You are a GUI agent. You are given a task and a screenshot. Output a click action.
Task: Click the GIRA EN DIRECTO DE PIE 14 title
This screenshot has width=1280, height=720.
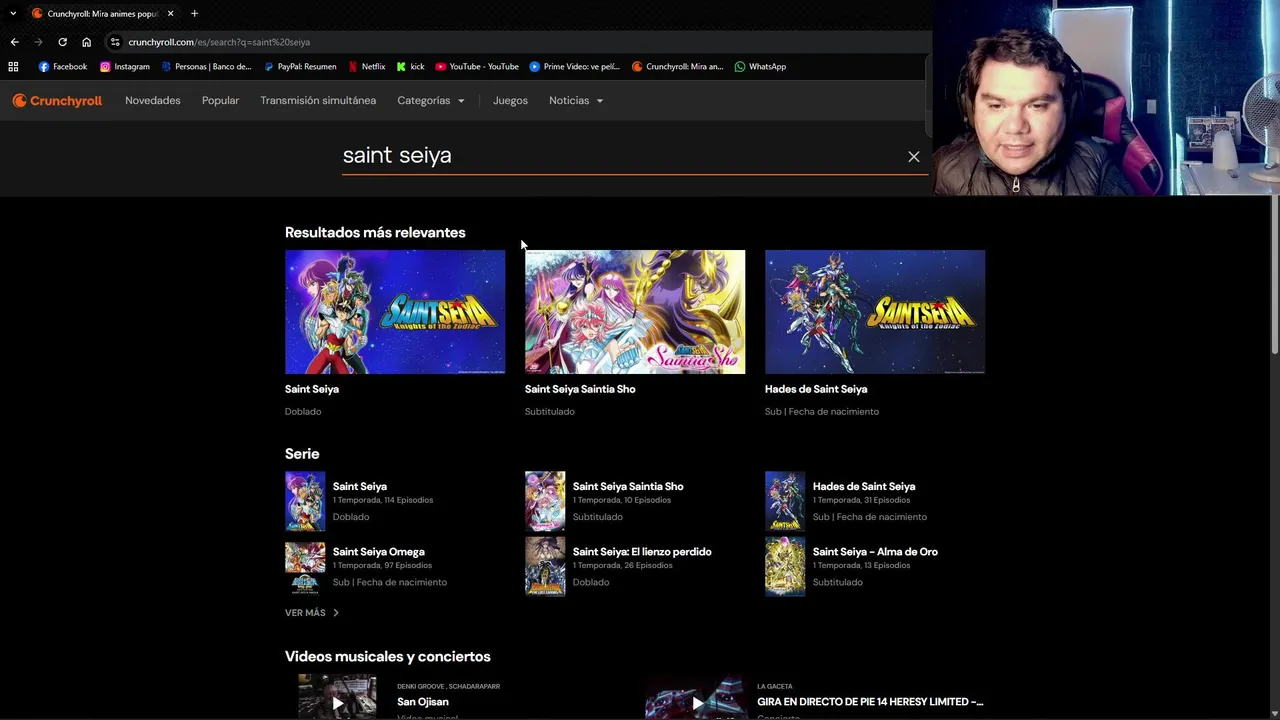pyautogui.click(x=870, y=702)
